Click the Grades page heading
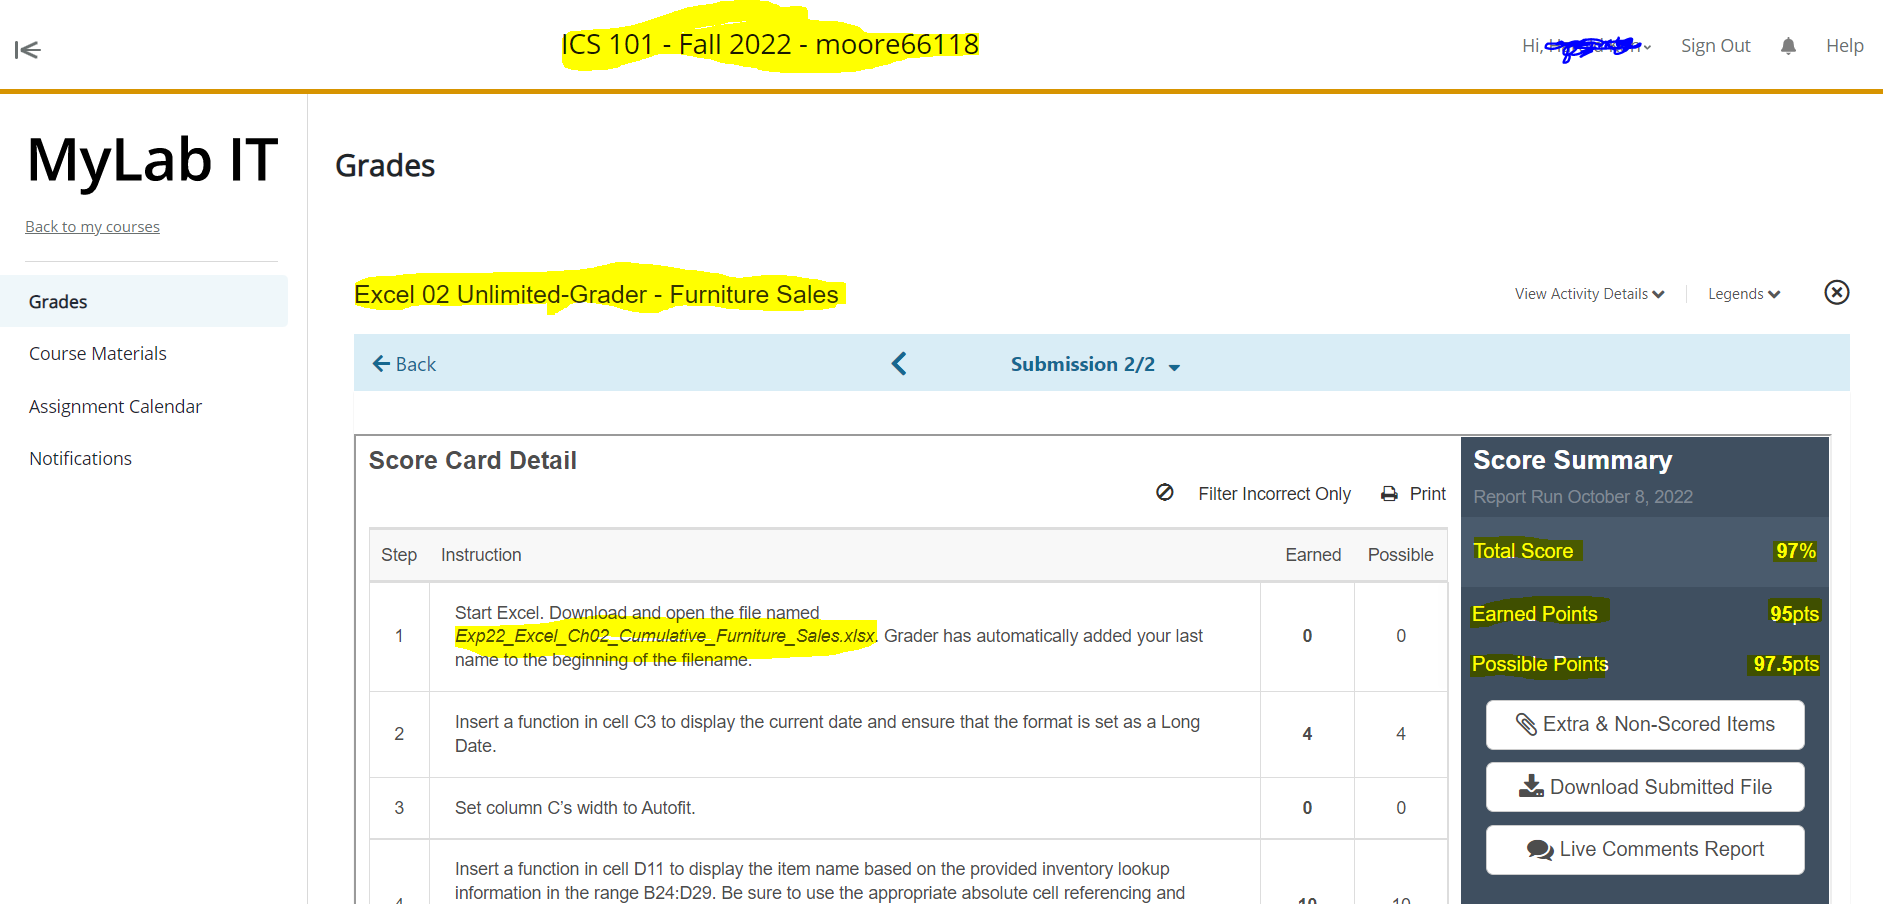1883x904 pixels. (x=385, y=166)
